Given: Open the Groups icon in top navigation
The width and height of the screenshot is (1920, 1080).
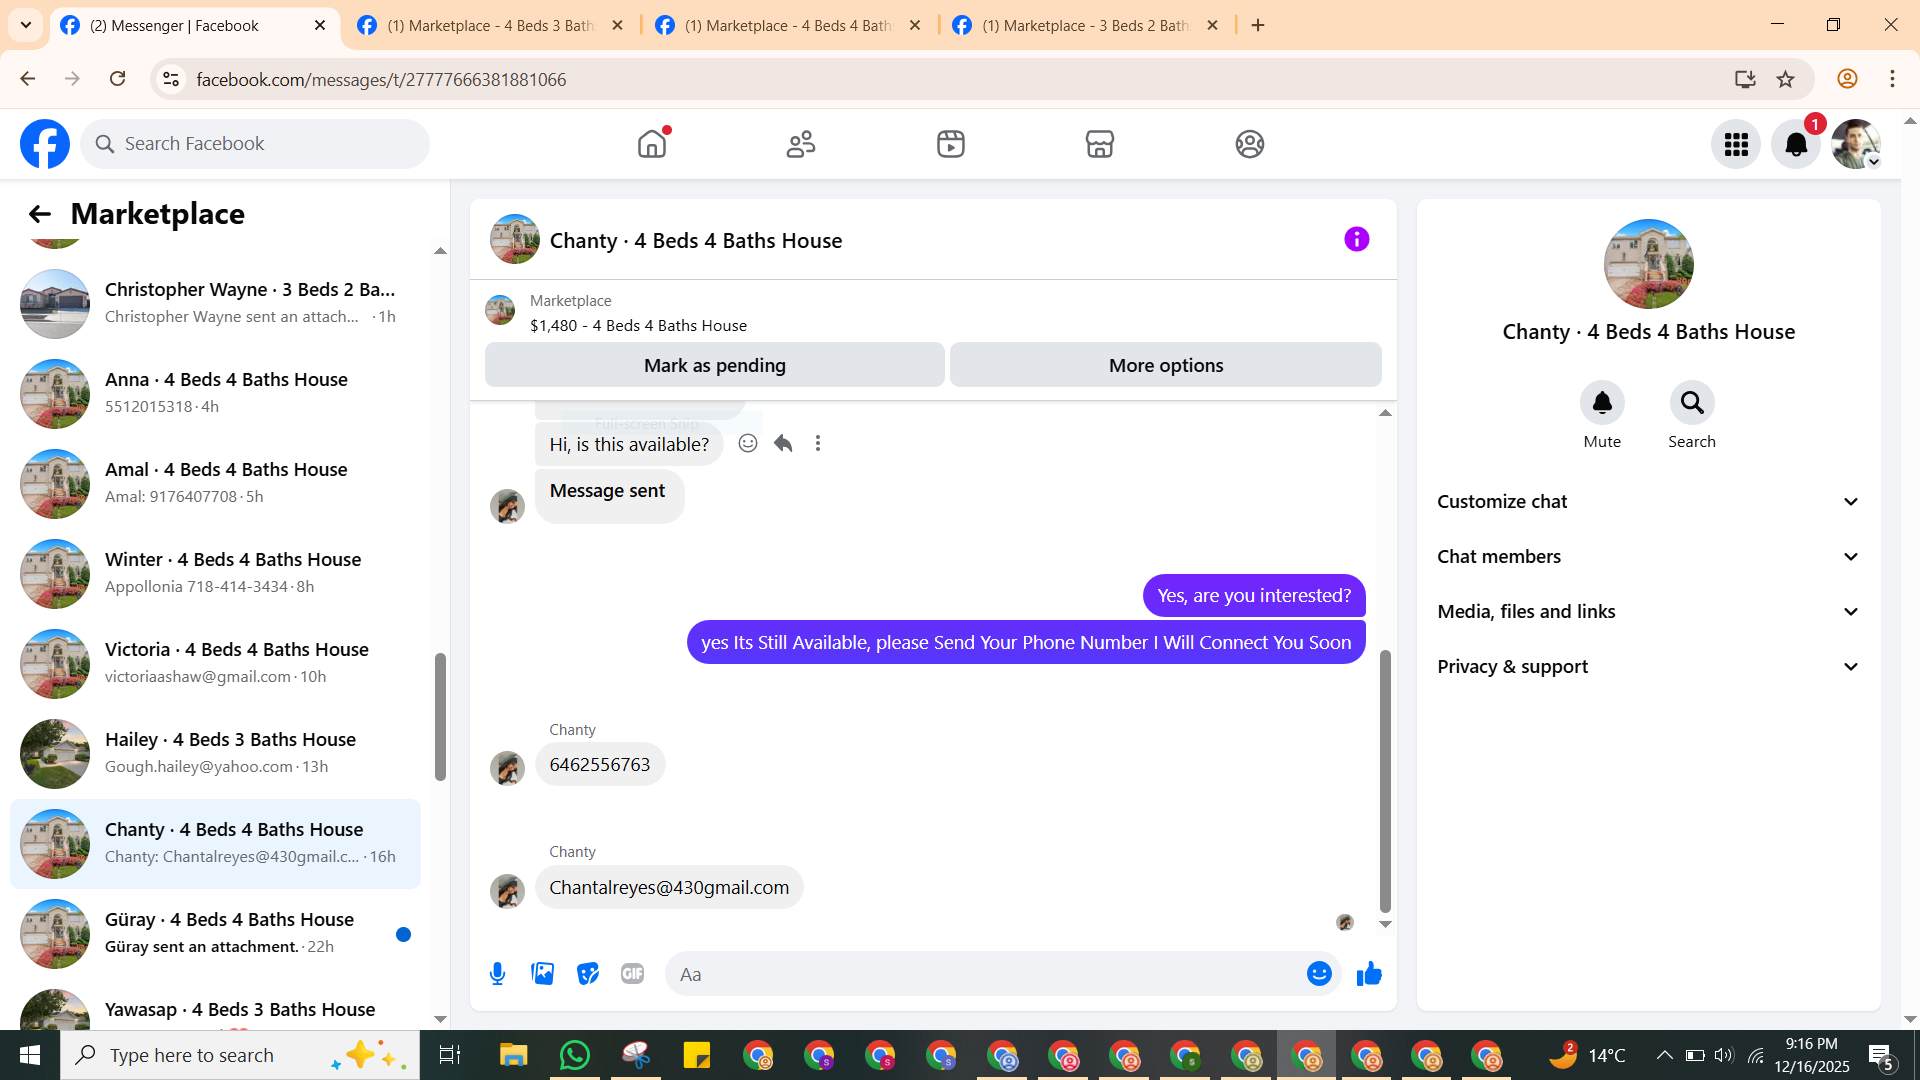Looking at the screenshot, I should 1250,144.
